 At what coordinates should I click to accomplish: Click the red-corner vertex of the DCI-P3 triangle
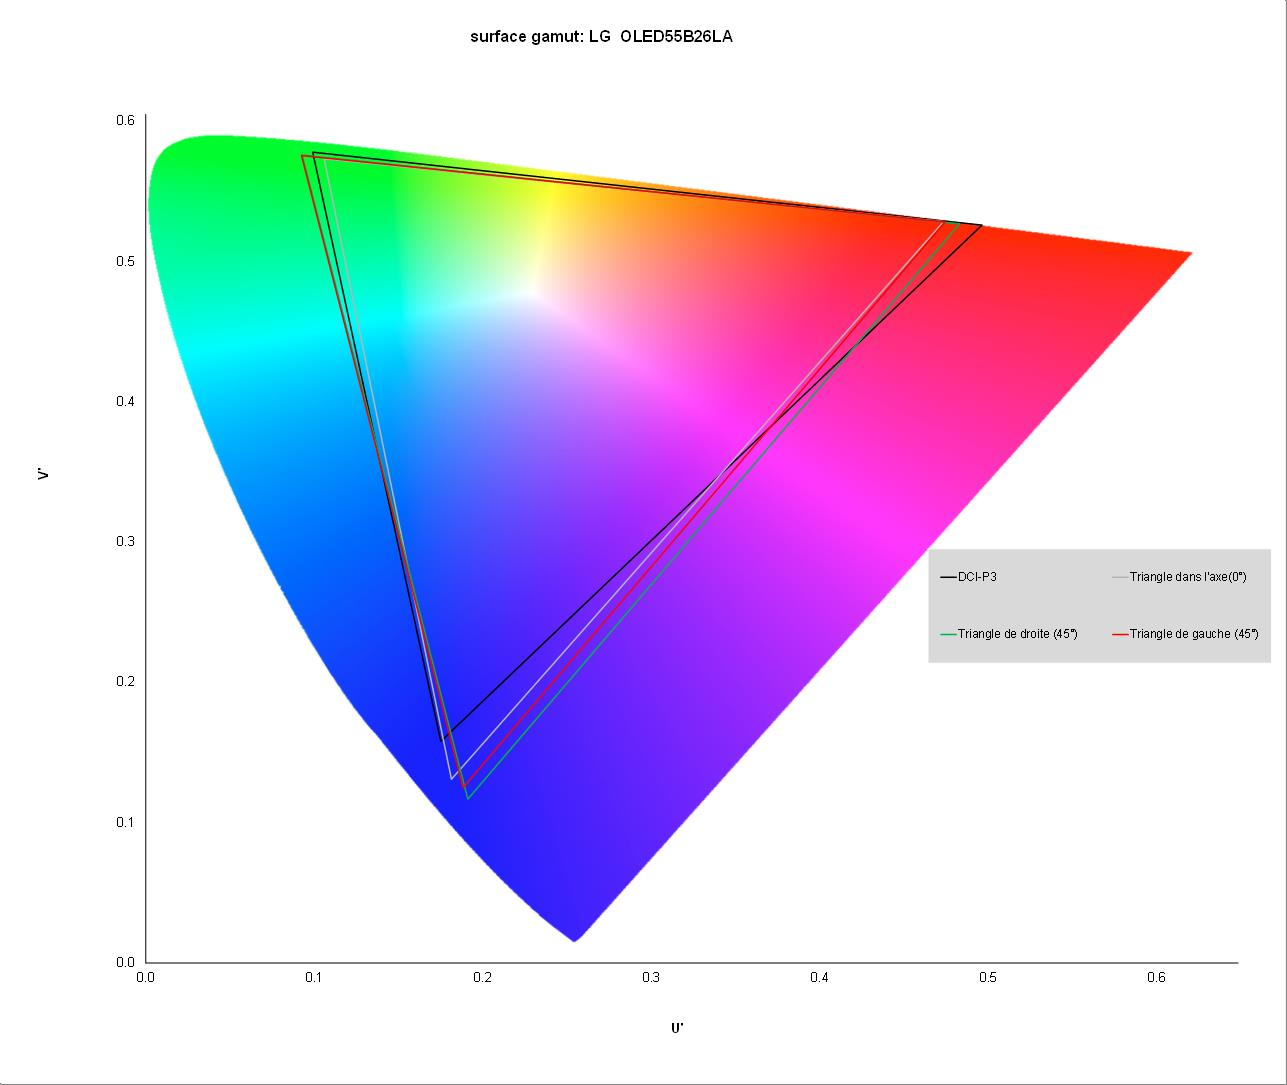click(982, 226)
